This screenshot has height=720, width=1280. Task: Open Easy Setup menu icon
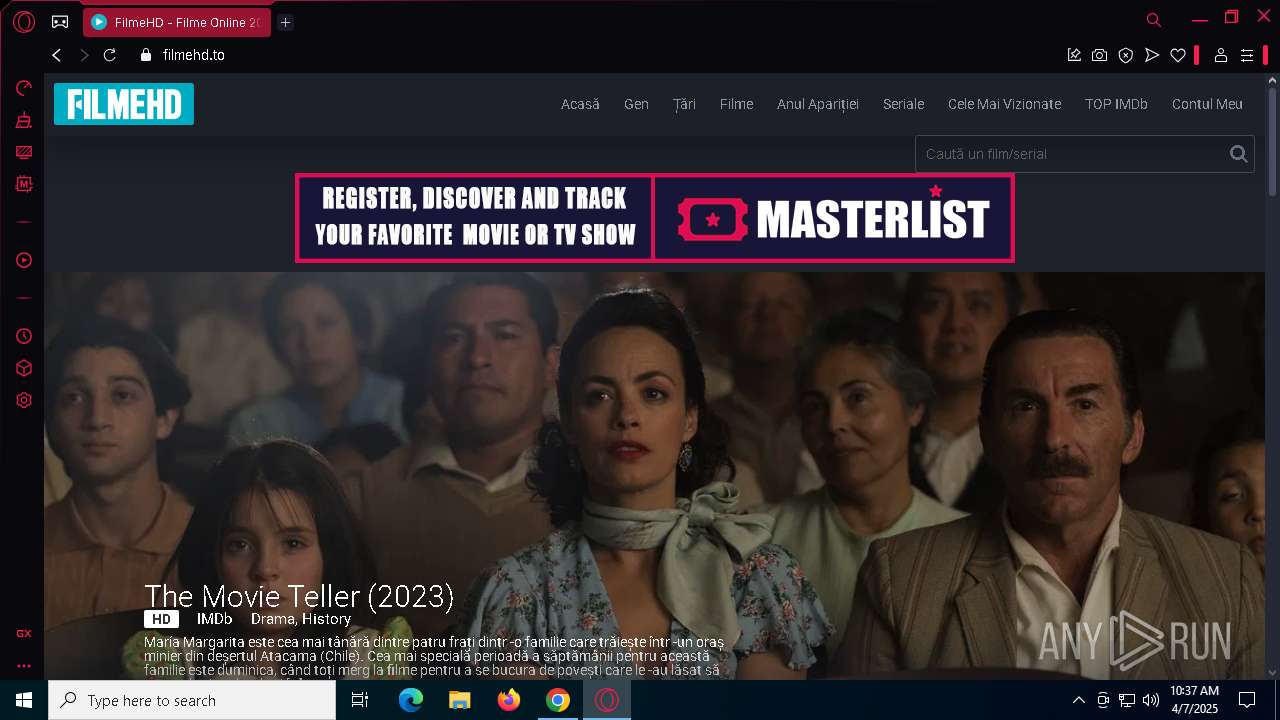(1247, 55)
